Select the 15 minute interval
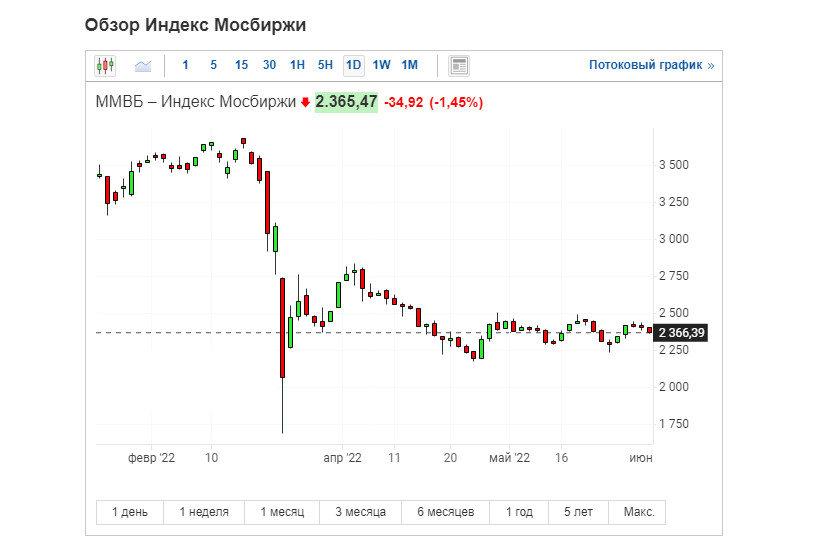Screen dimensions: 833x548 tap(241, 65)
